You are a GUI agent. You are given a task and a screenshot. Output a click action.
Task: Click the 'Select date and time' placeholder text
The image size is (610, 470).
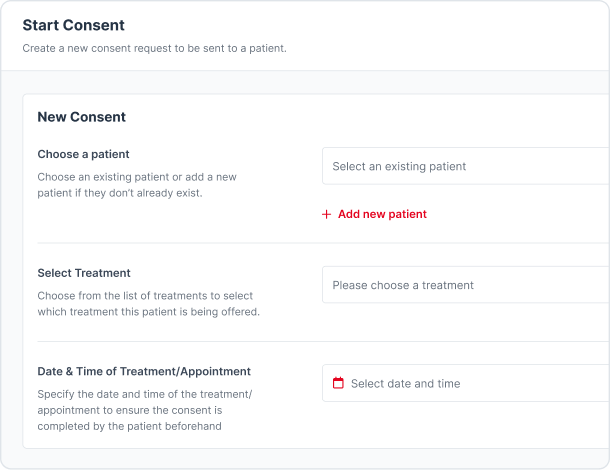[405, 384]
